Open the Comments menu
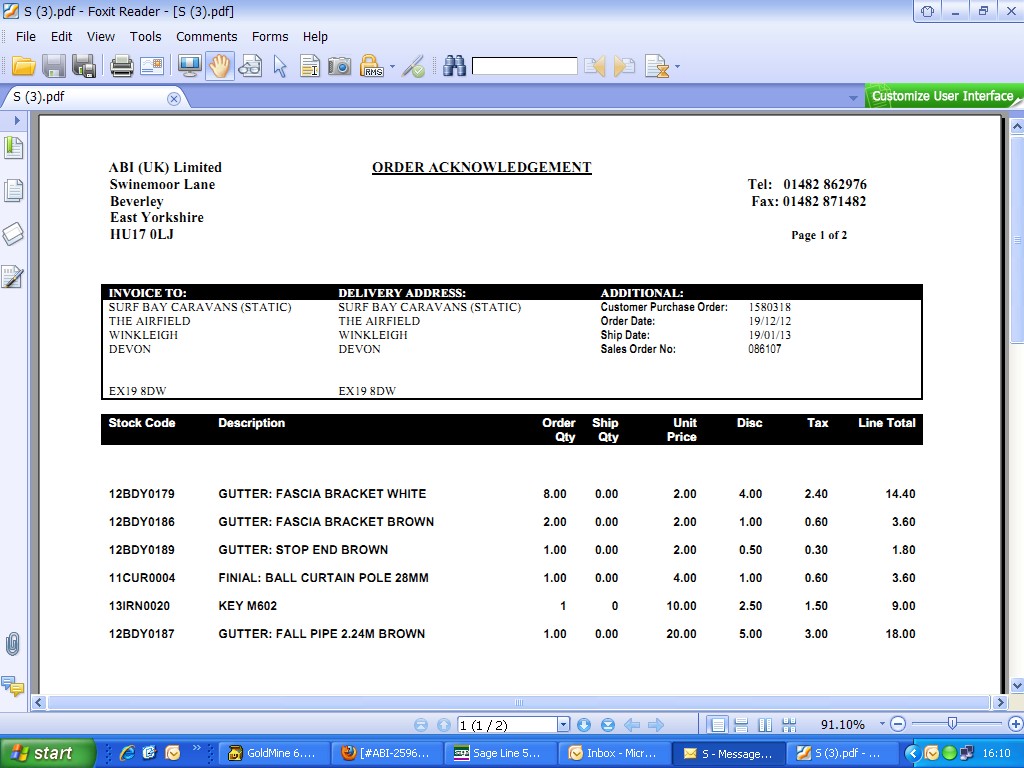1024x768 pixels. point(206,36)
